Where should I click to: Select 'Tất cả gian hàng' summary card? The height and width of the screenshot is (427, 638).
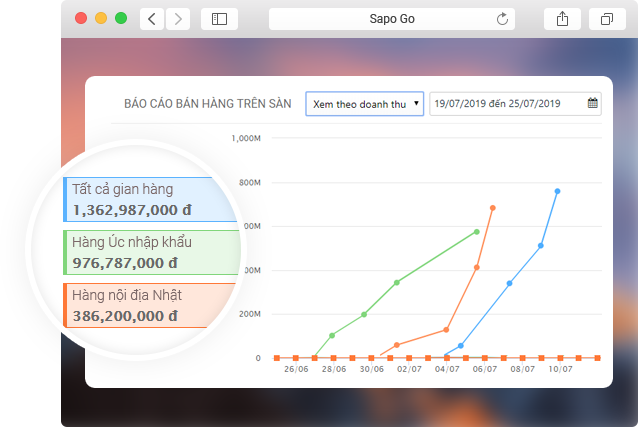pos(150,199)
